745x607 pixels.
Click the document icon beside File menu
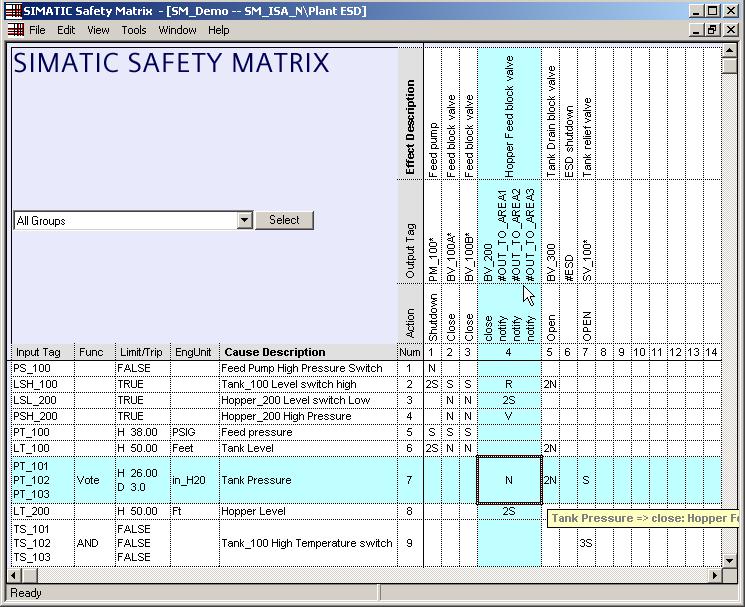(x=16, y=30)
